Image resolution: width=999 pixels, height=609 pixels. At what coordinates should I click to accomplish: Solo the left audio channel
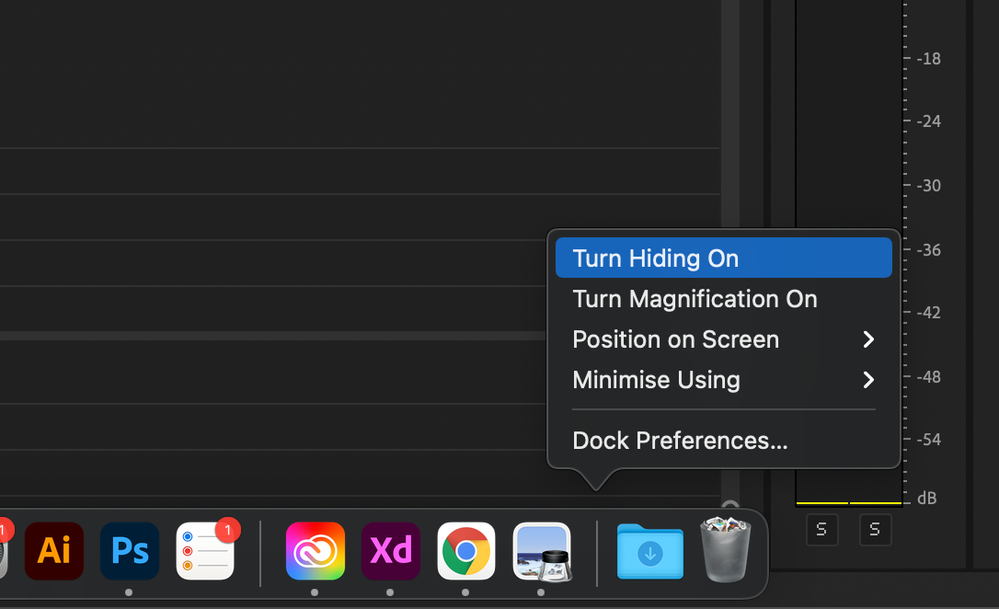click(821, 530)
